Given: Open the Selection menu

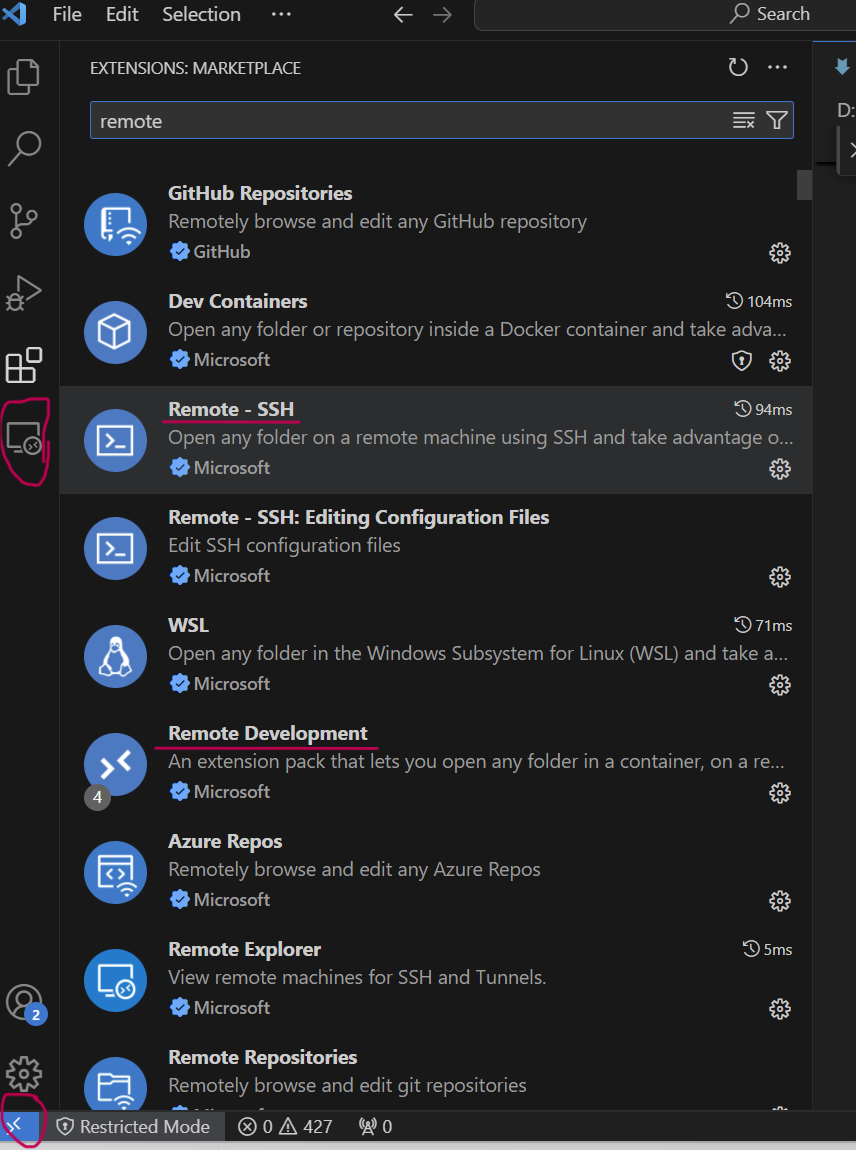Looking at the screenshot, I should 201,14.
